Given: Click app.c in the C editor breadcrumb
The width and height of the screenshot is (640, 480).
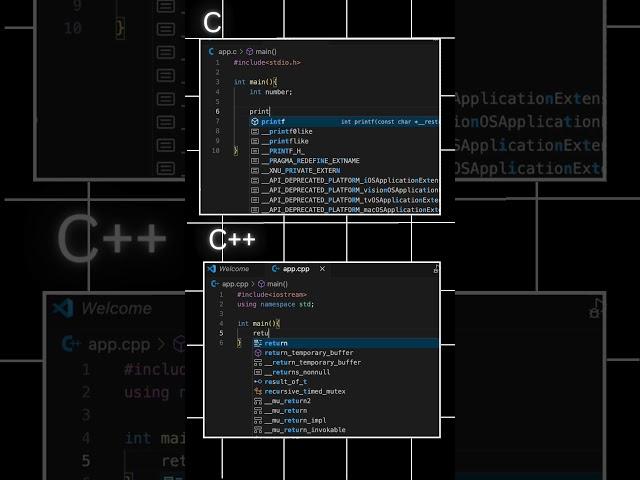Looking at the screenshot, I should 227,51.
